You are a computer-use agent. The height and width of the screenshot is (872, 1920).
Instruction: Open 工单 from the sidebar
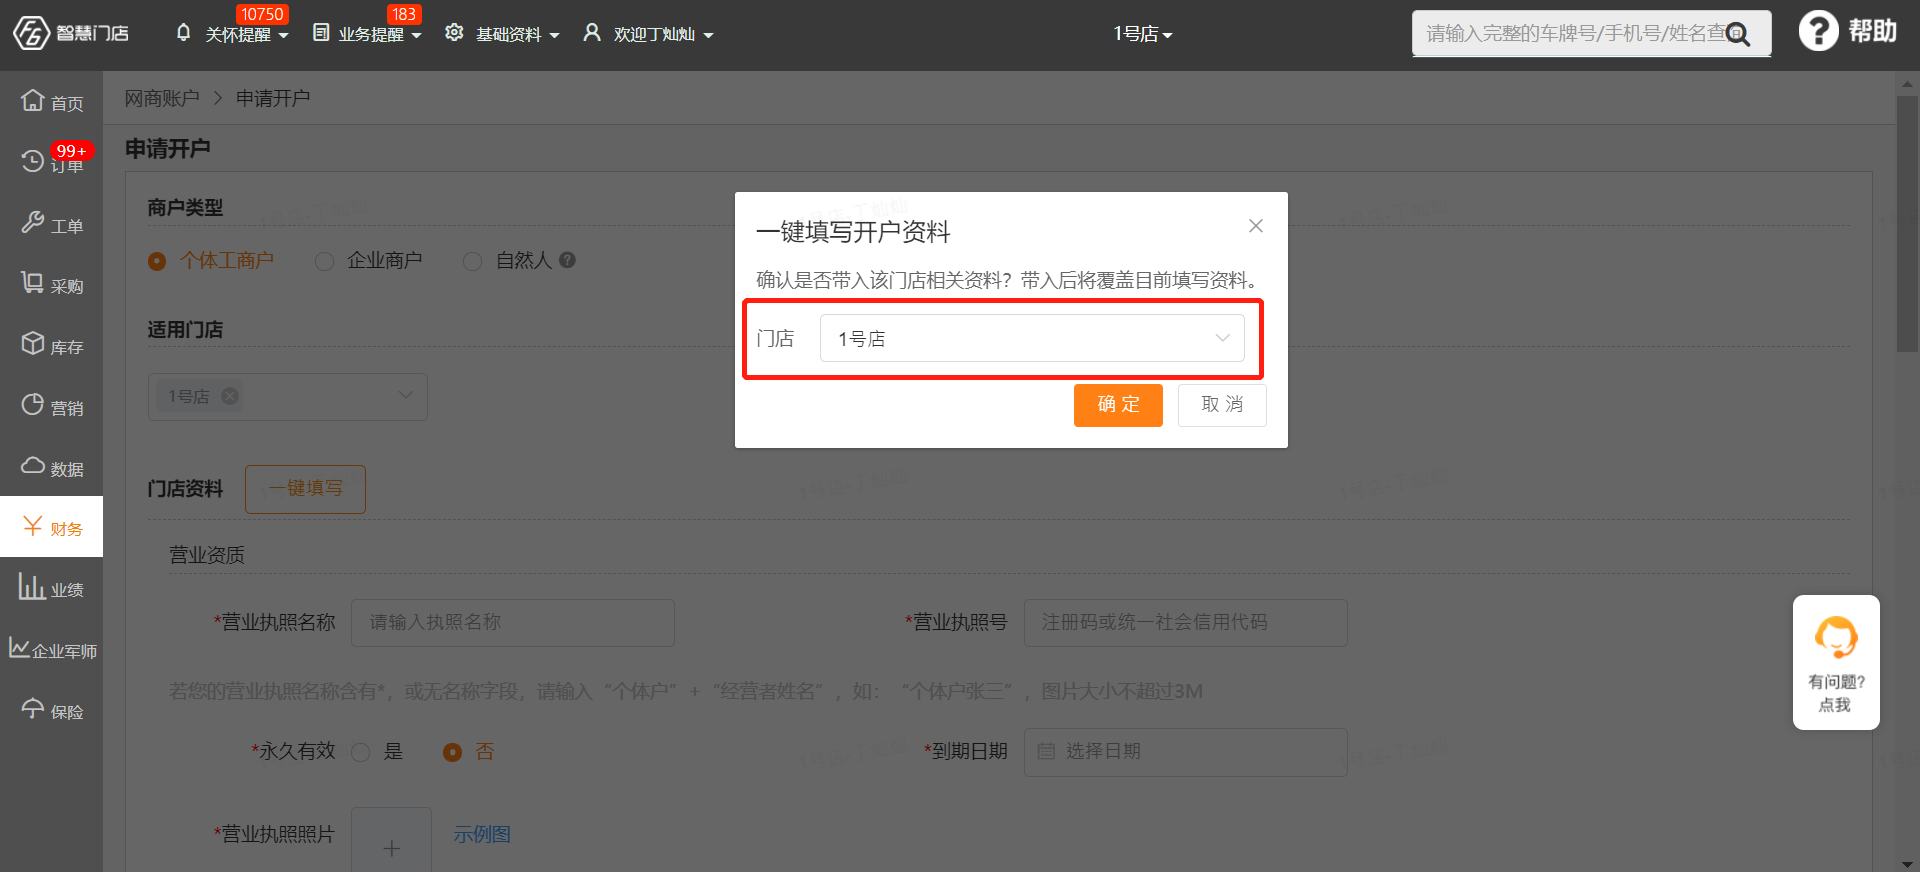[x=51, y=224]
